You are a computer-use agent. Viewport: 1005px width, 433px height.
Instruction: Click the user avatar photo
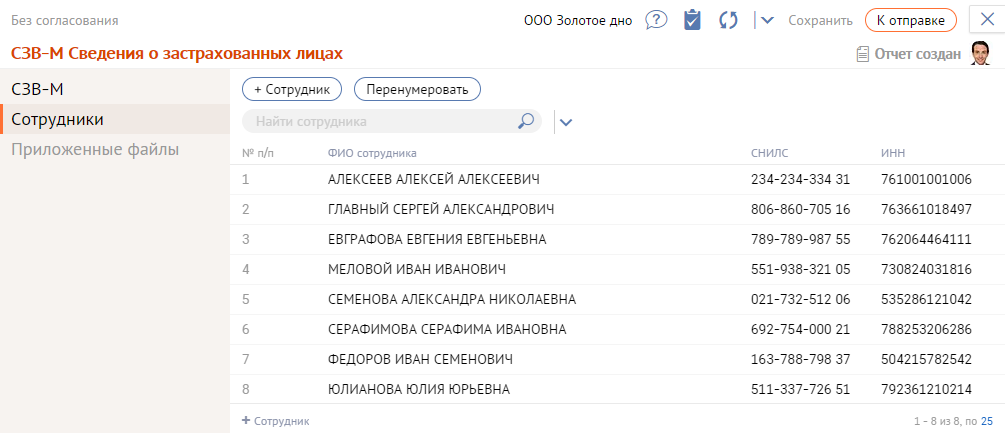click(x=981, y=54)
